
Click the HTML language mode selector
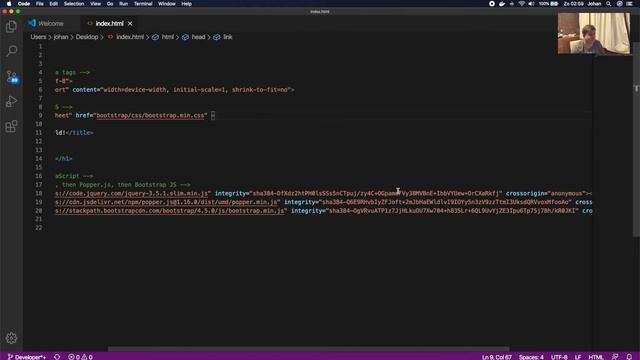pyautogui.click(x=596, y=357)
